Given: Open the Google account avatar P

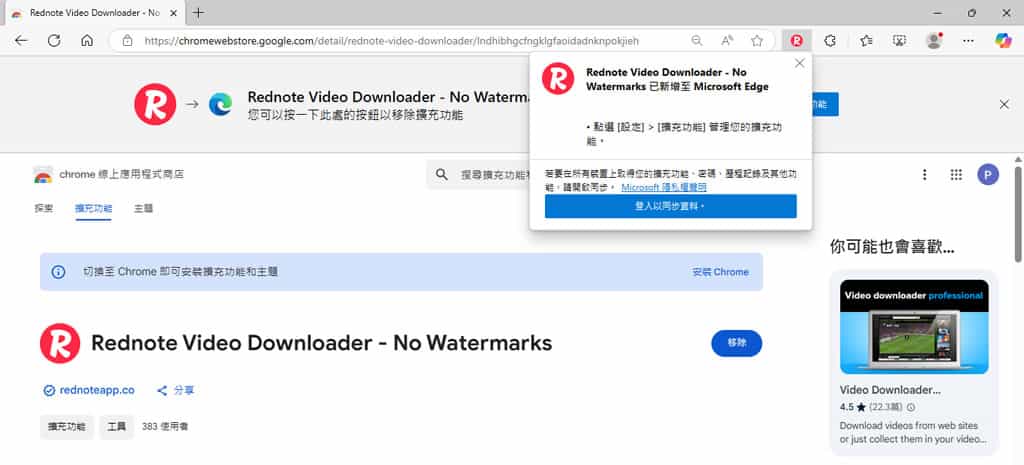Looking at the screenshot, I should [988, 174].
